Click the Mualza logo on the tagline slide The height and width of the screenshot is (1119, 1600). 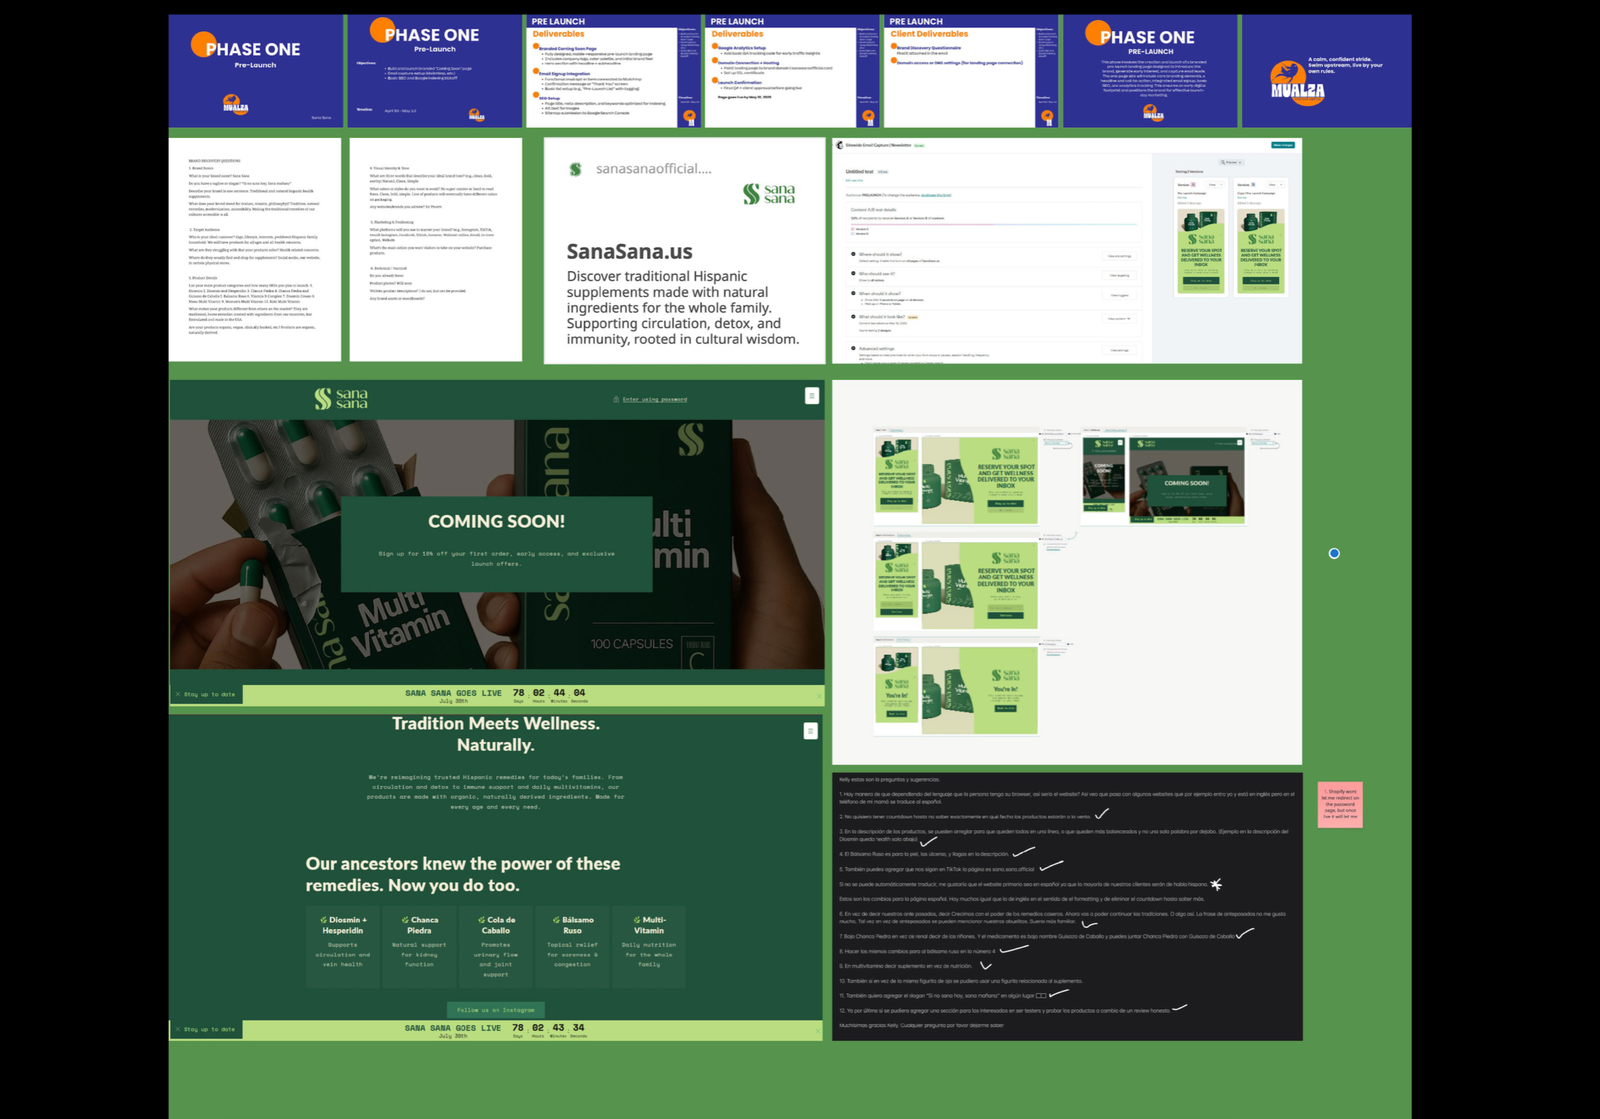click(x=1297, y=82)
